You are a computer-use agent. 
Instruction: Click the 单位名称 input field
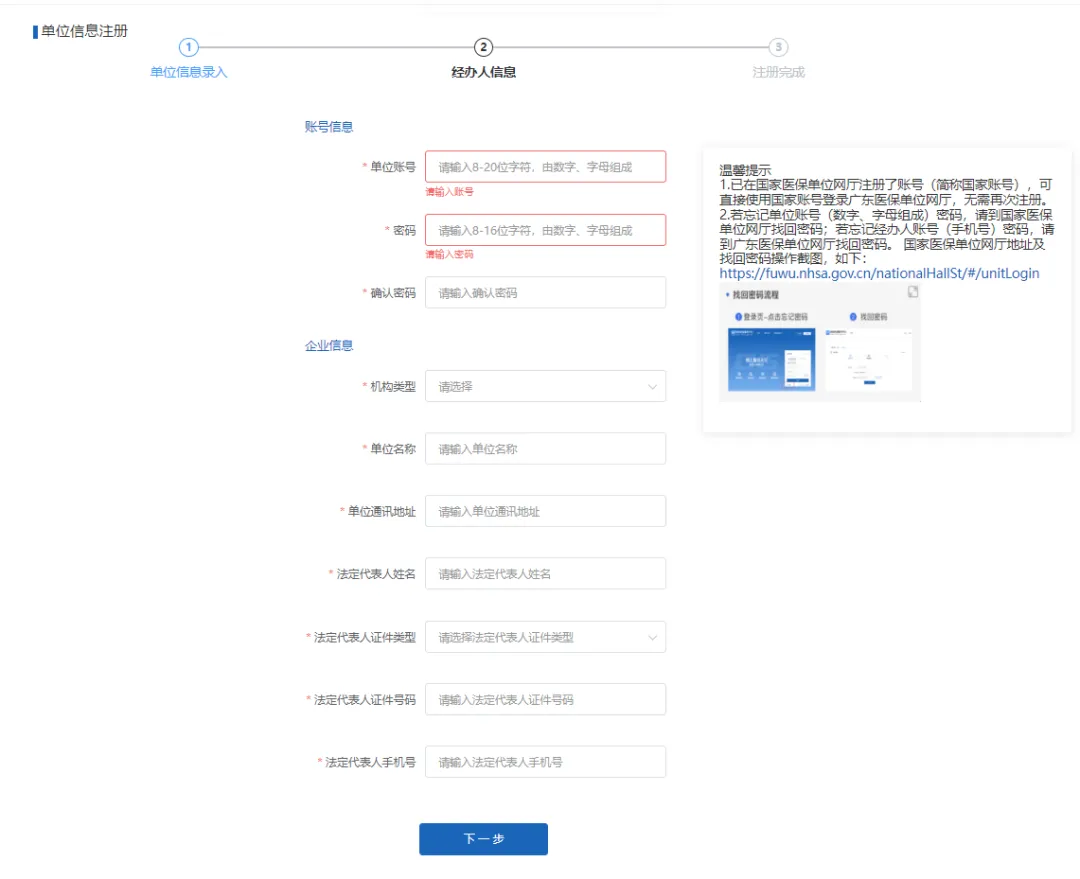pos(545,449)
